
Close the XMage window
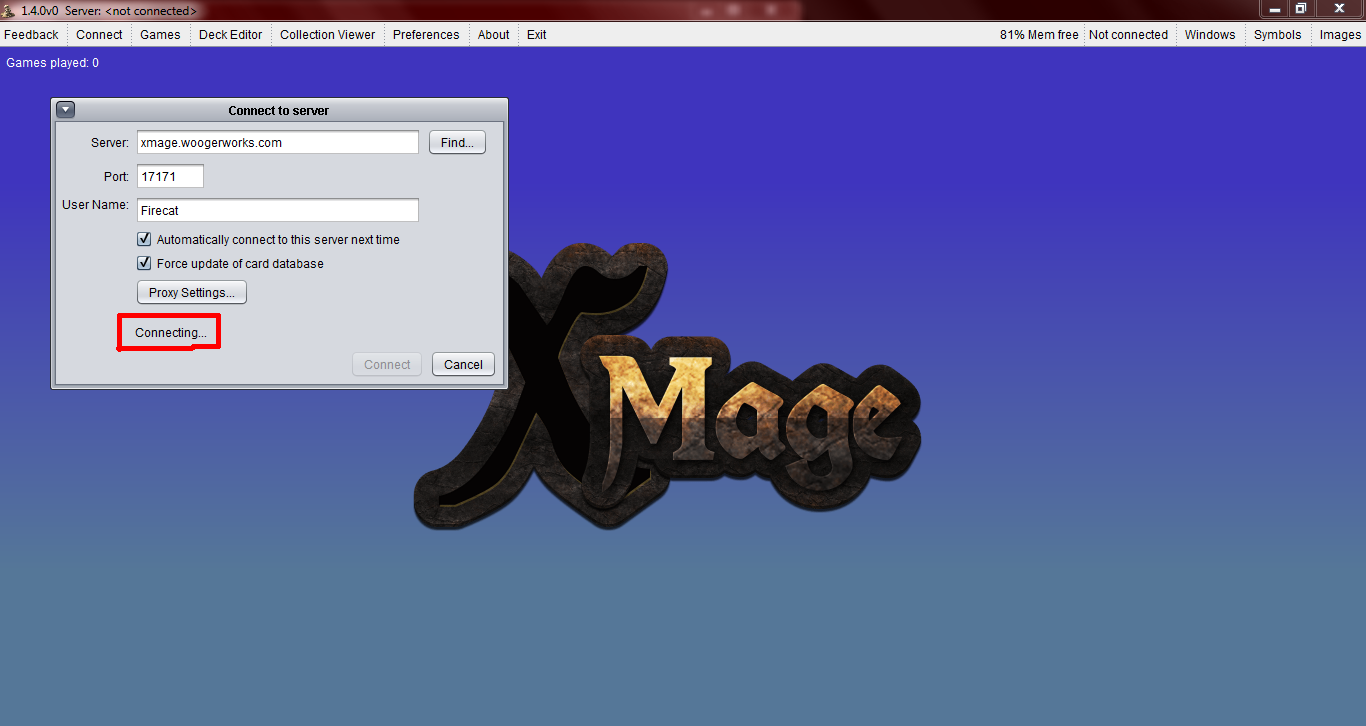pos(1339,8)
